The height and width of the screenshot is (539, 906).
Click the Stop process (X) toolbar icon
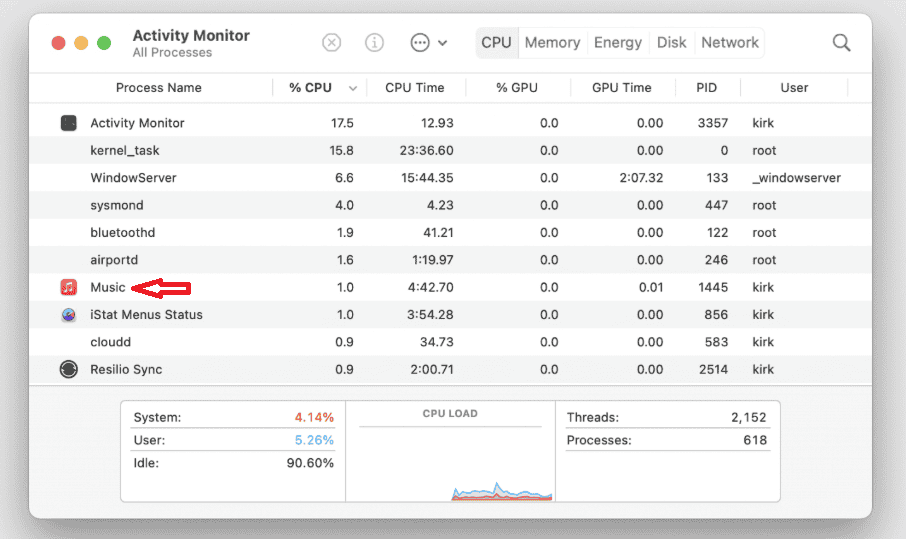coord(332,43)
